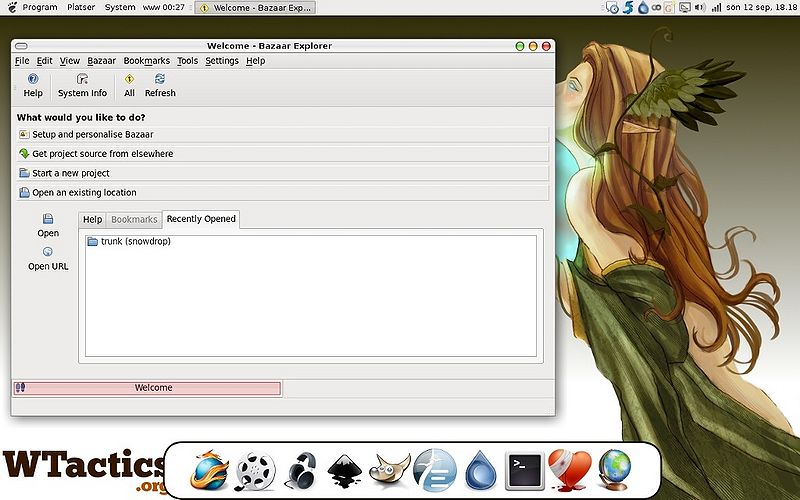Image resolution: width=800 pixels, height=500 pixels.
Task: Launch Inkscape from the dock
Action: click(345, 471)
